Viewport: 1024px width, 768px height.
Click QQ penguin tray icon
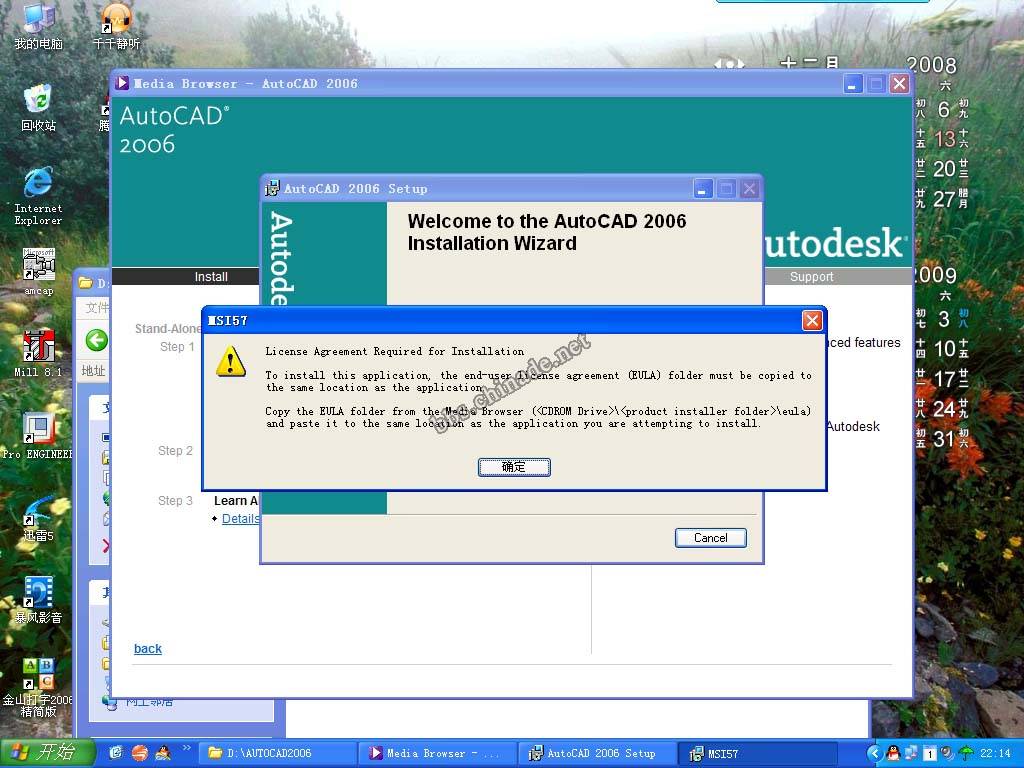click(x=893, y=754)
